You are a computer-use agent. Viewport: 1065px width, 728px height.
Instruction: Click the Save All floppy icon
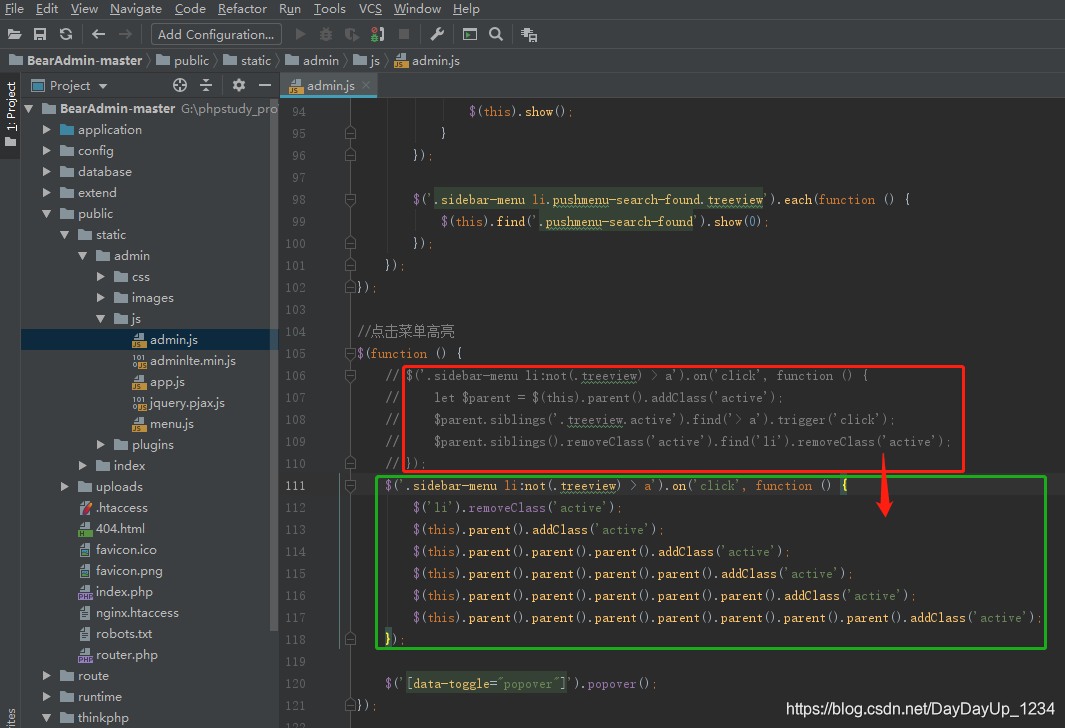(x=40, y=34)
